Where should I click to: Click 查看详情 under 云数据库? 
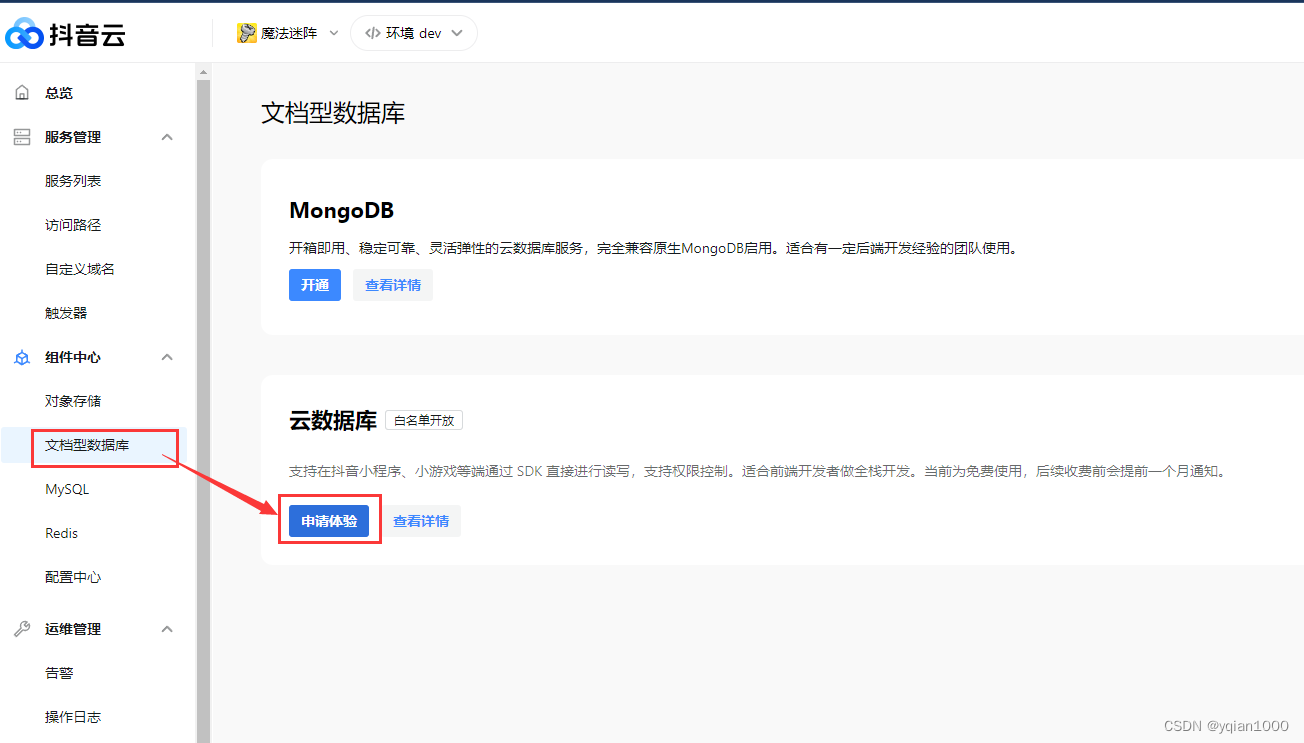coord(421,521)
